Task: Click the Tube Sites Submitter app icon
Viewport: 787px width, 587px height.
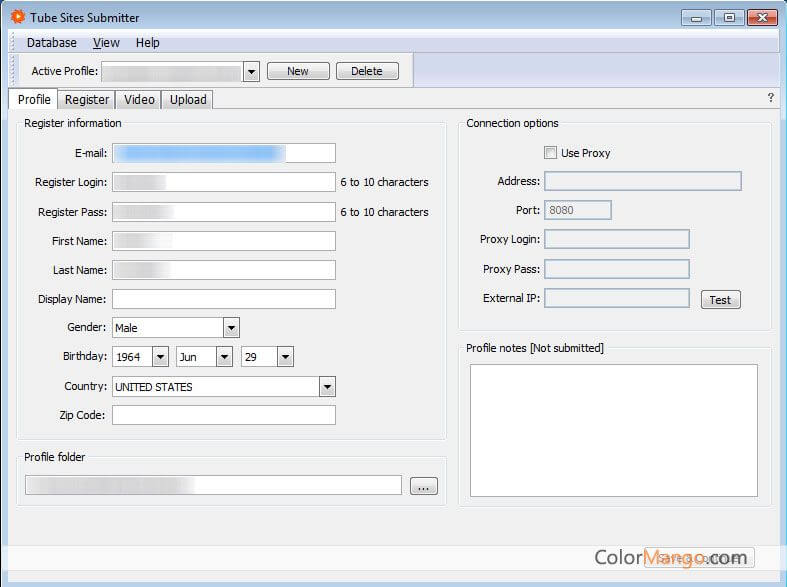Action: (x=17, y=17)
